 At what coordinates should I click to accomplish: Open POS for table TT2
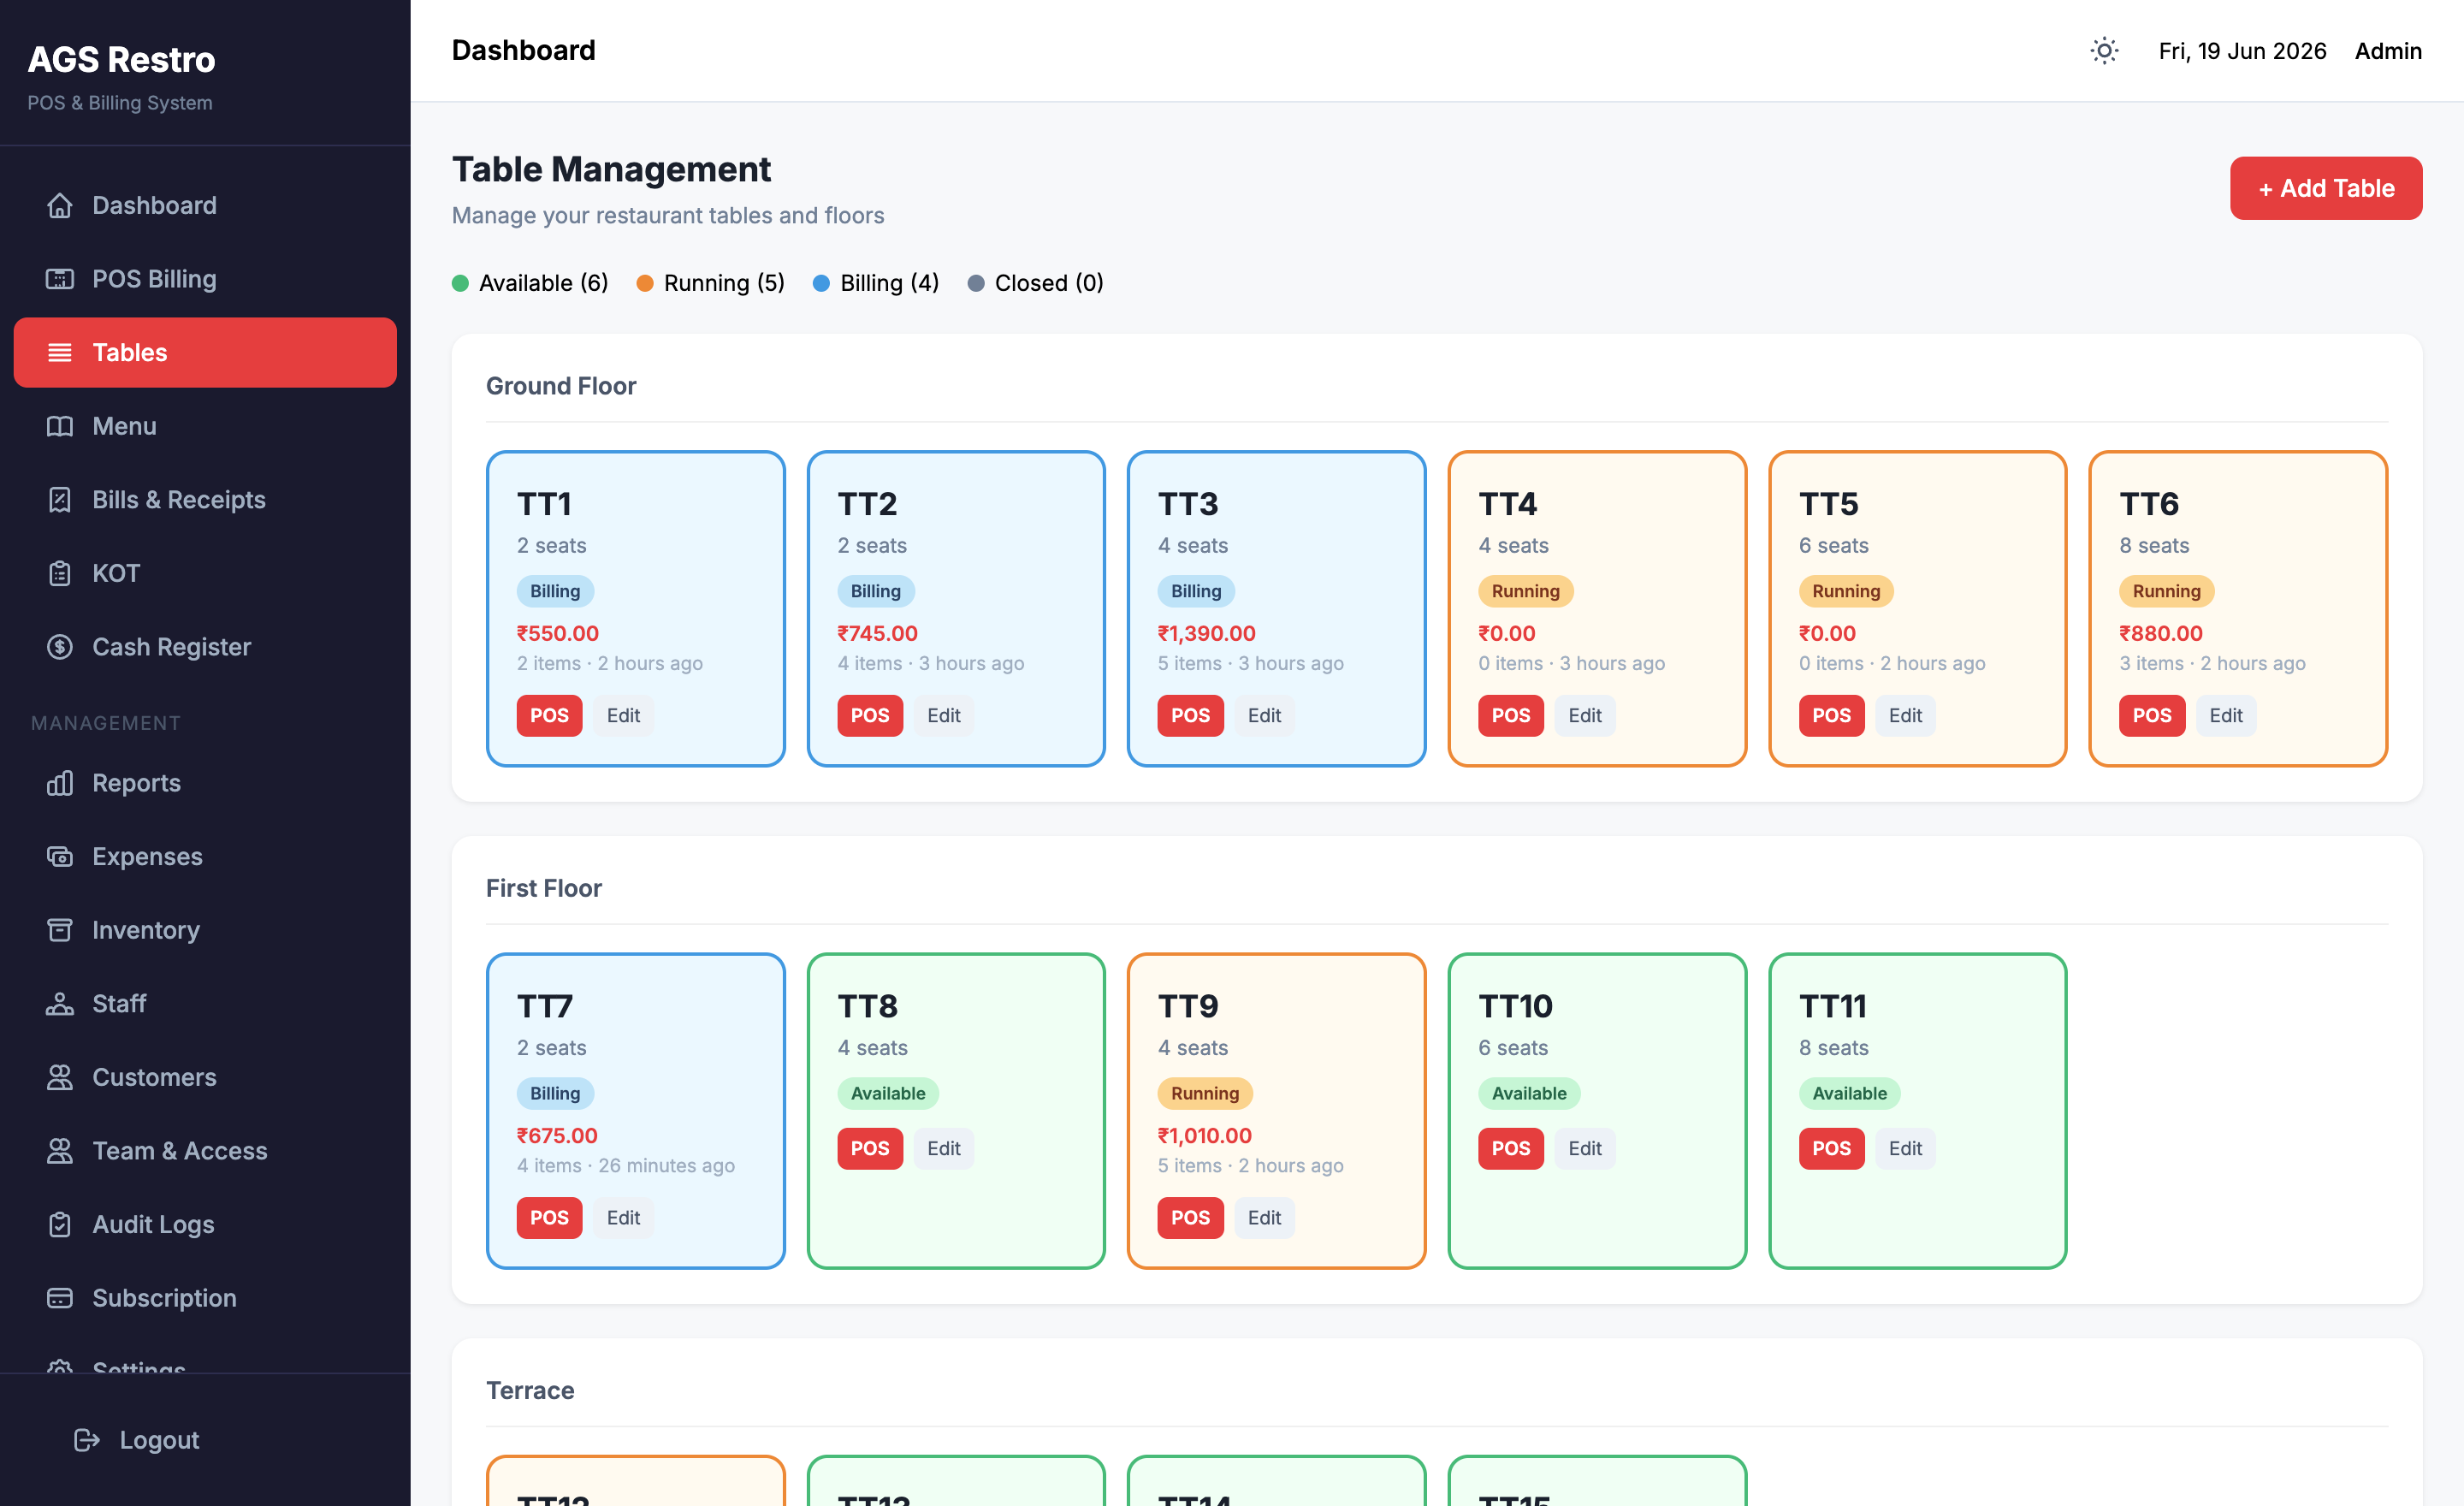click(870, 716)
